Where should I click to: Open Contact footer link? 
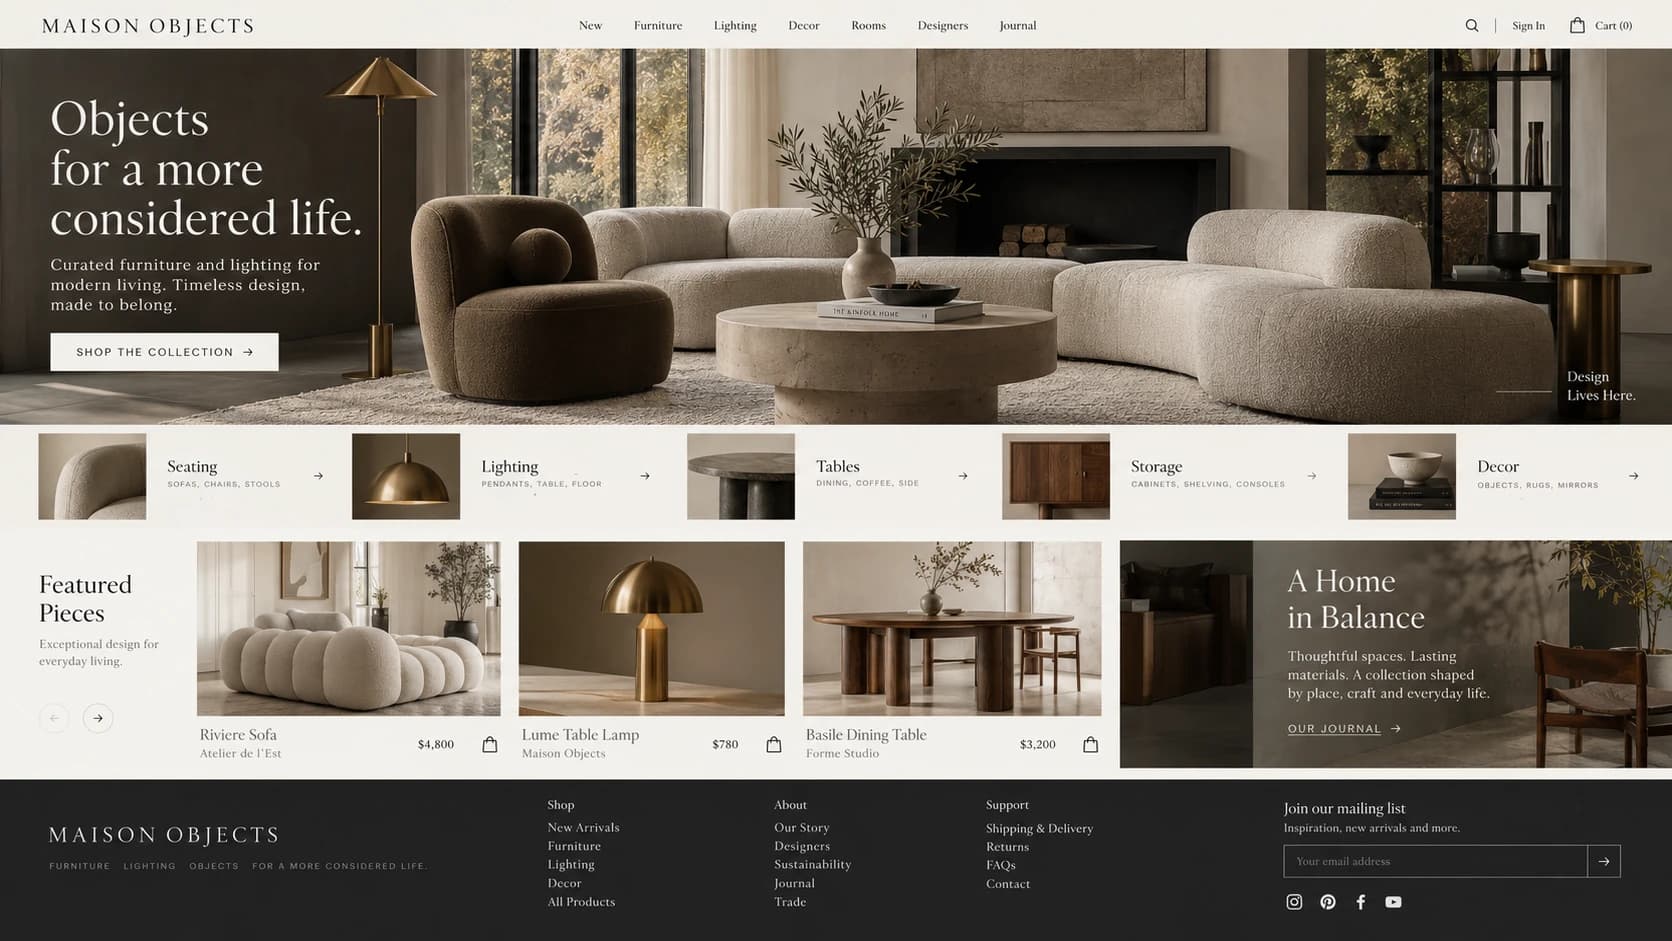click(1008, 884)
